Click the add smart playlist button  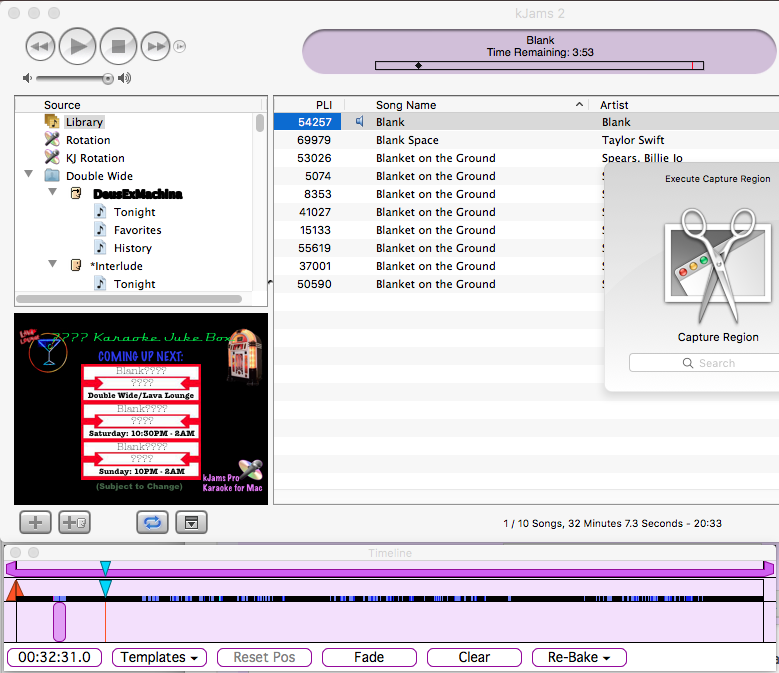75,521
